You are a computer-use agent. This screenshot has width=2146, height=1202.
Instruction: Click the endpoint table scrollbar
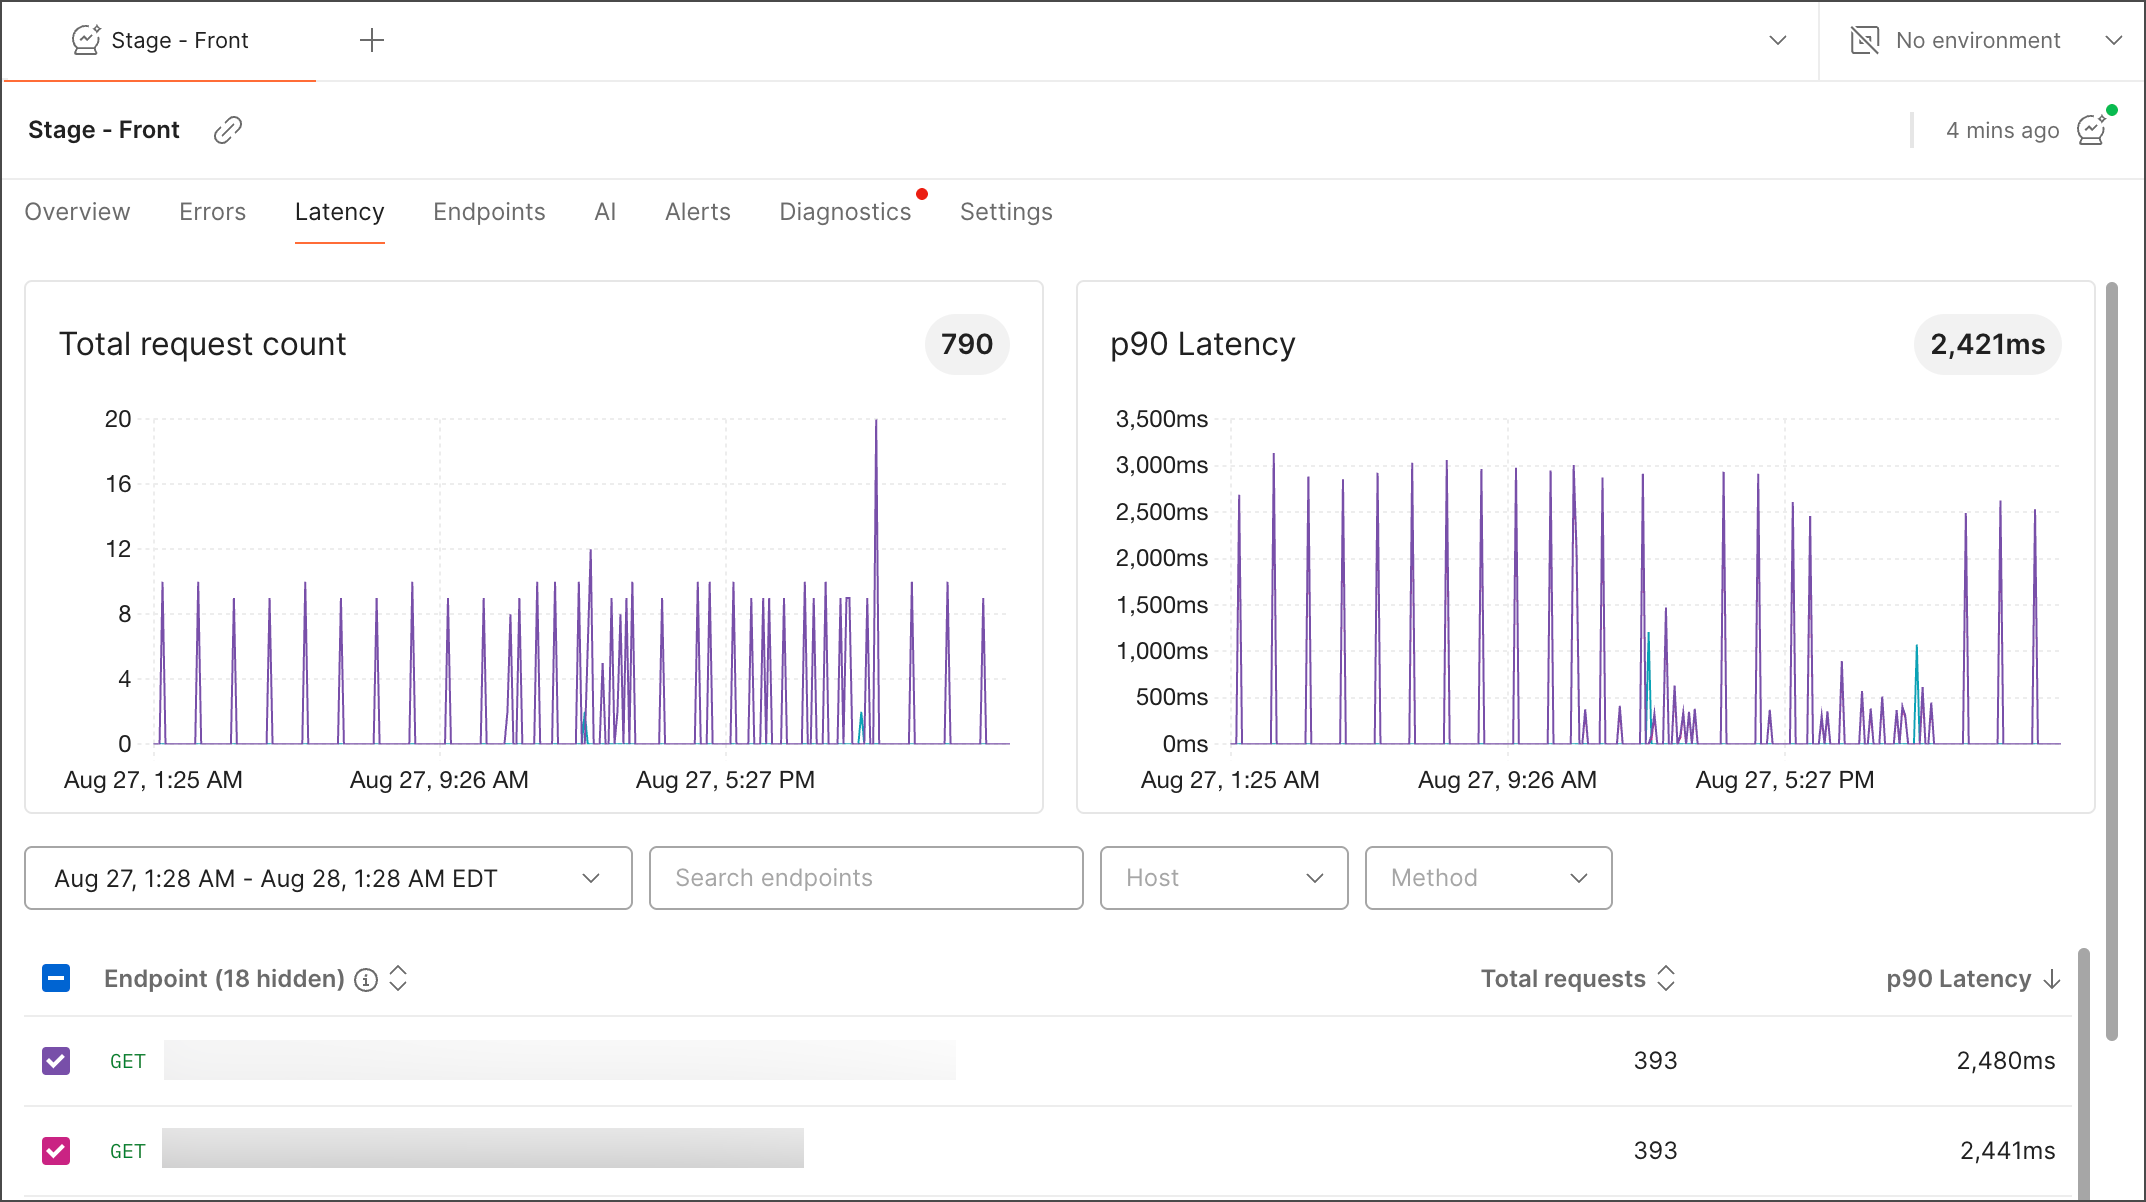[2084, 1075]
